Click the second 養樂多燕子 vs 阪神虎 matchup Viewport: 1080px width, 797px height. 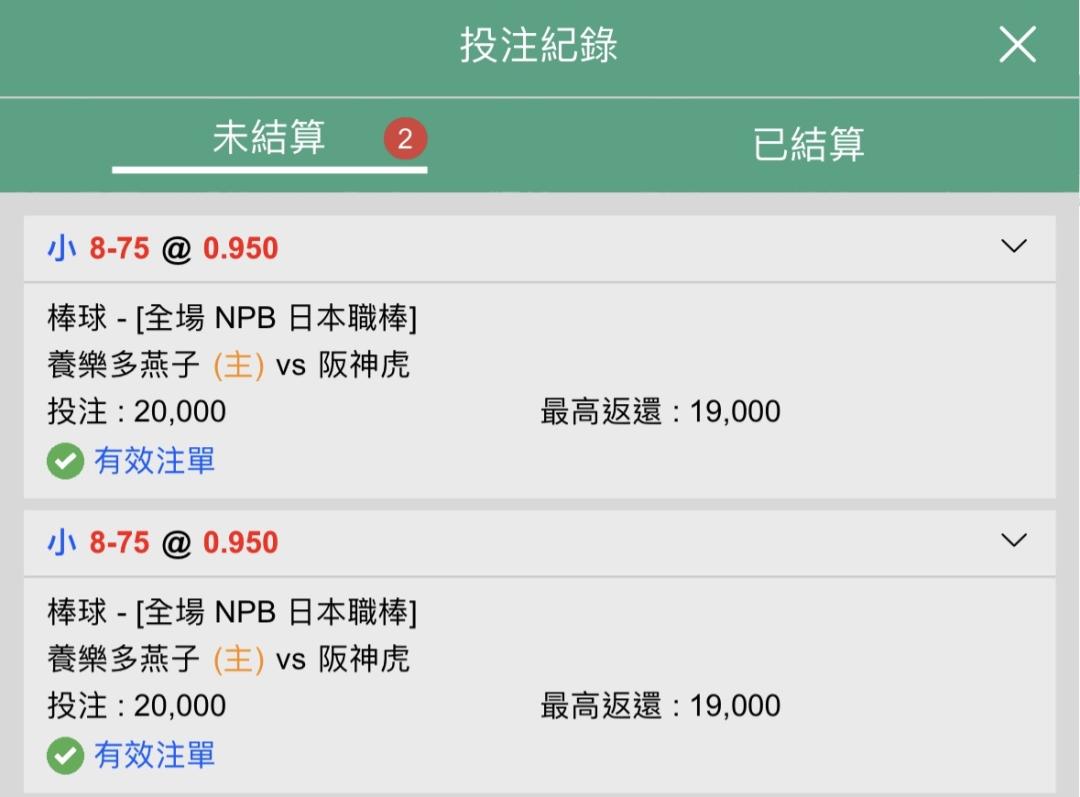(x=229, y=659)
